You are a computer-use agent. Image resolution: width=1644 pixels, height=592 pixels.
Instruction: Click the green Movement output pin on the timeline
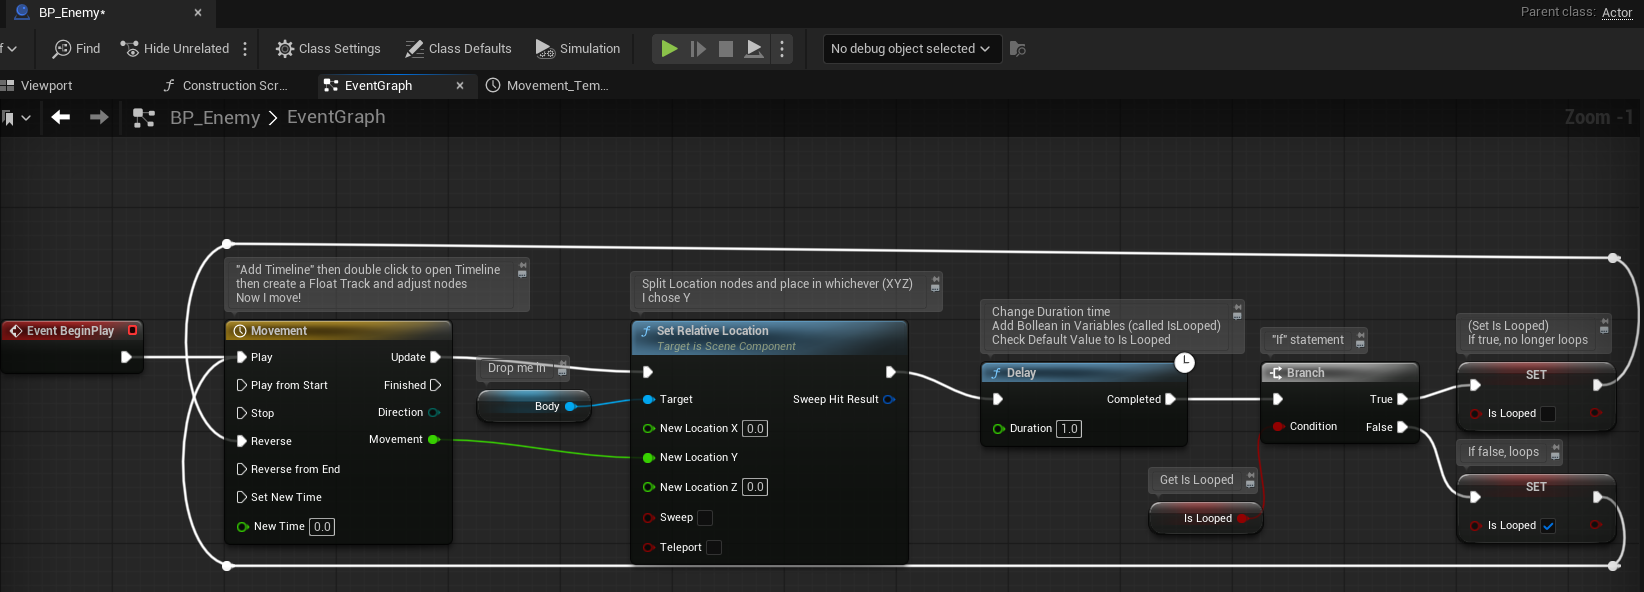pos(433,439)
